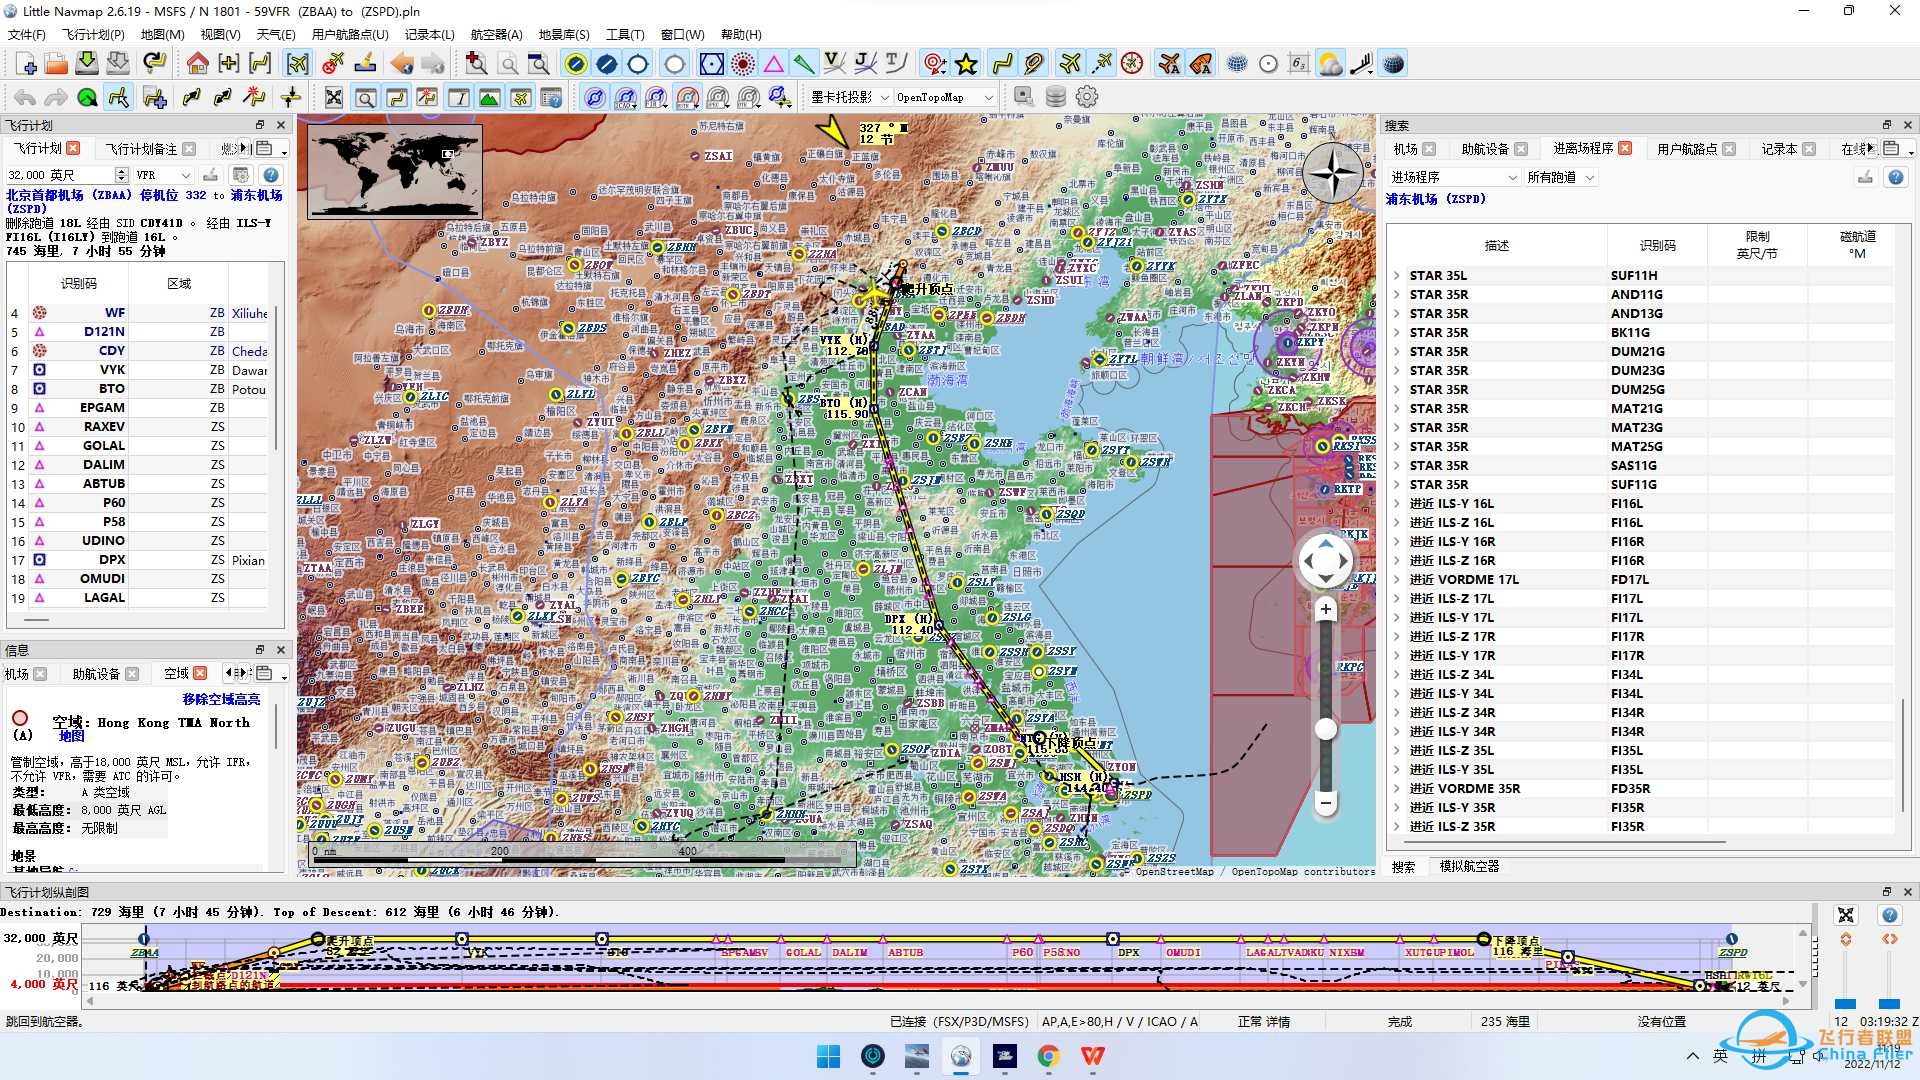Click the Save flight plan icon
1920x1080 pixels.
point(87,62)
